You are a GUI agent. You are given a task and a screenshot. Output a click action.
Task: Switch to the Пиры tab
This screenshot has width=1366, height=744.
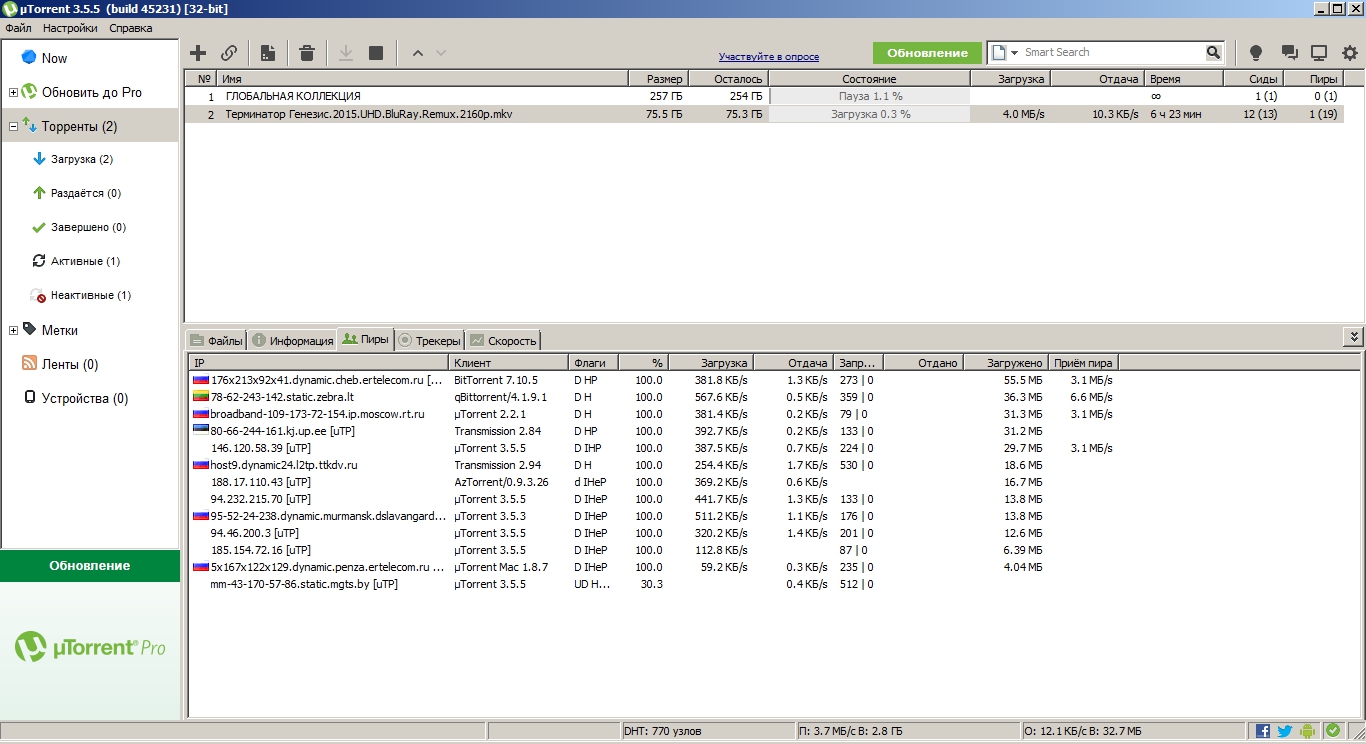(x=365, y=339)
